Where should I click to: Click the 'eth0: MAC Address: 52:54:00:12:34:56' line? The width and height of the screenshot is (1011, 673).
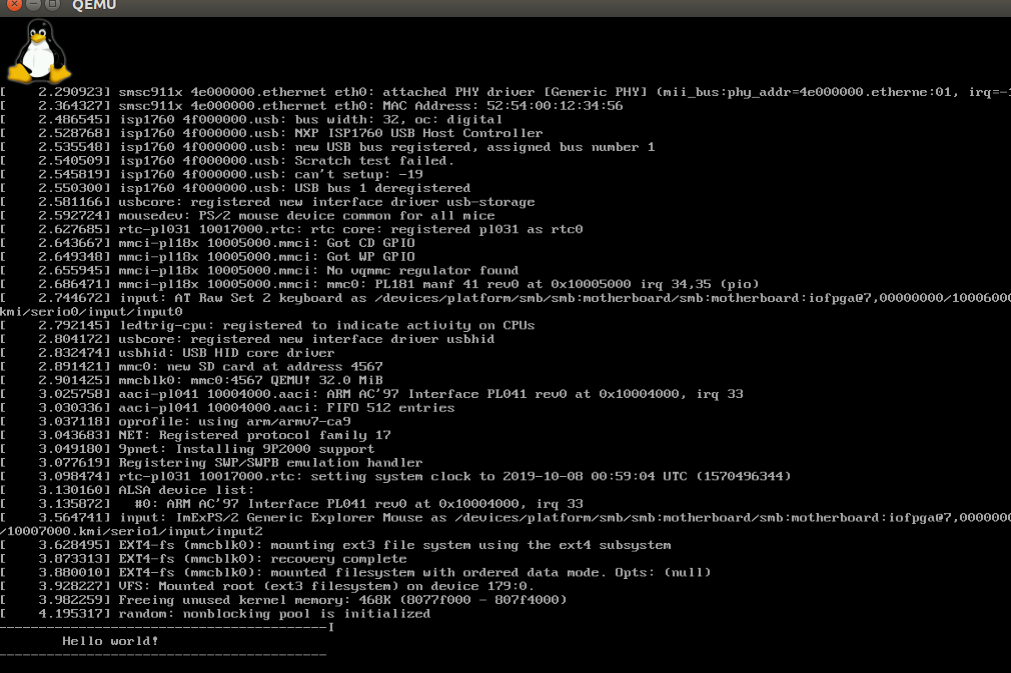coord(311,106)
